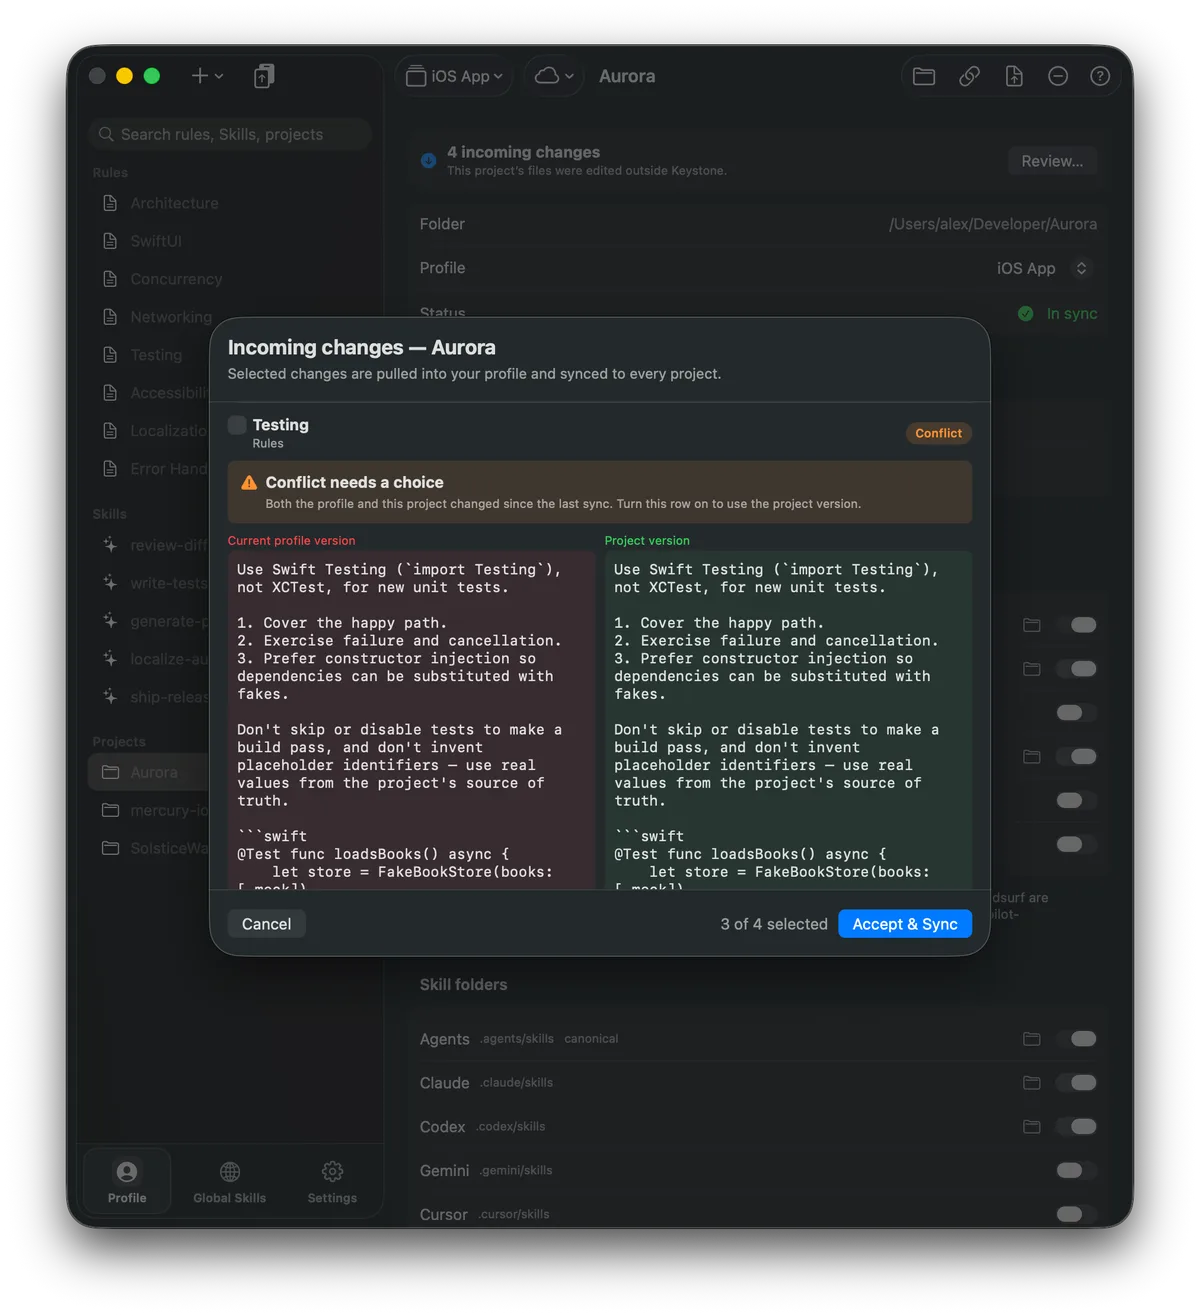Click the ".agents/skills" path text
The height and width of the screenshot is (1316, 1200).
point(516,1039)
